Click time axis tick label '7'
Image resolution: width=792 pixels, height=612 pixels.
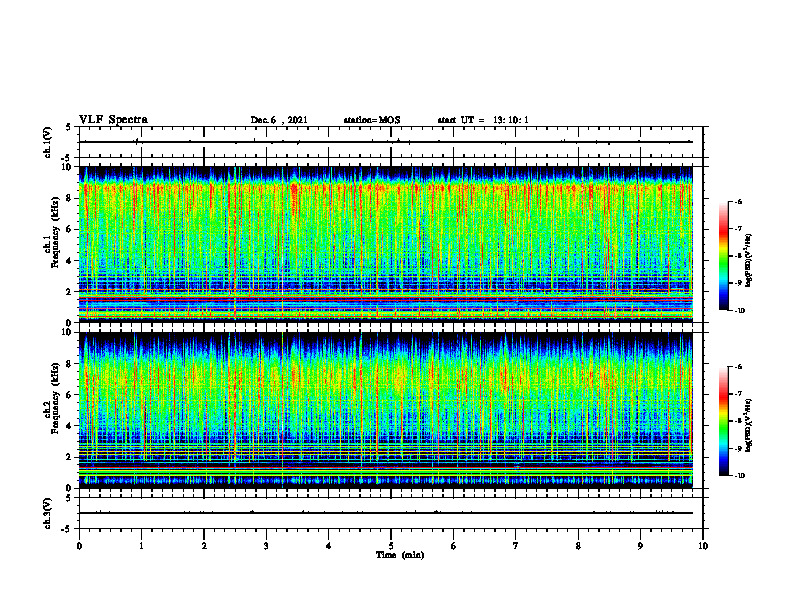coord(516,546)
